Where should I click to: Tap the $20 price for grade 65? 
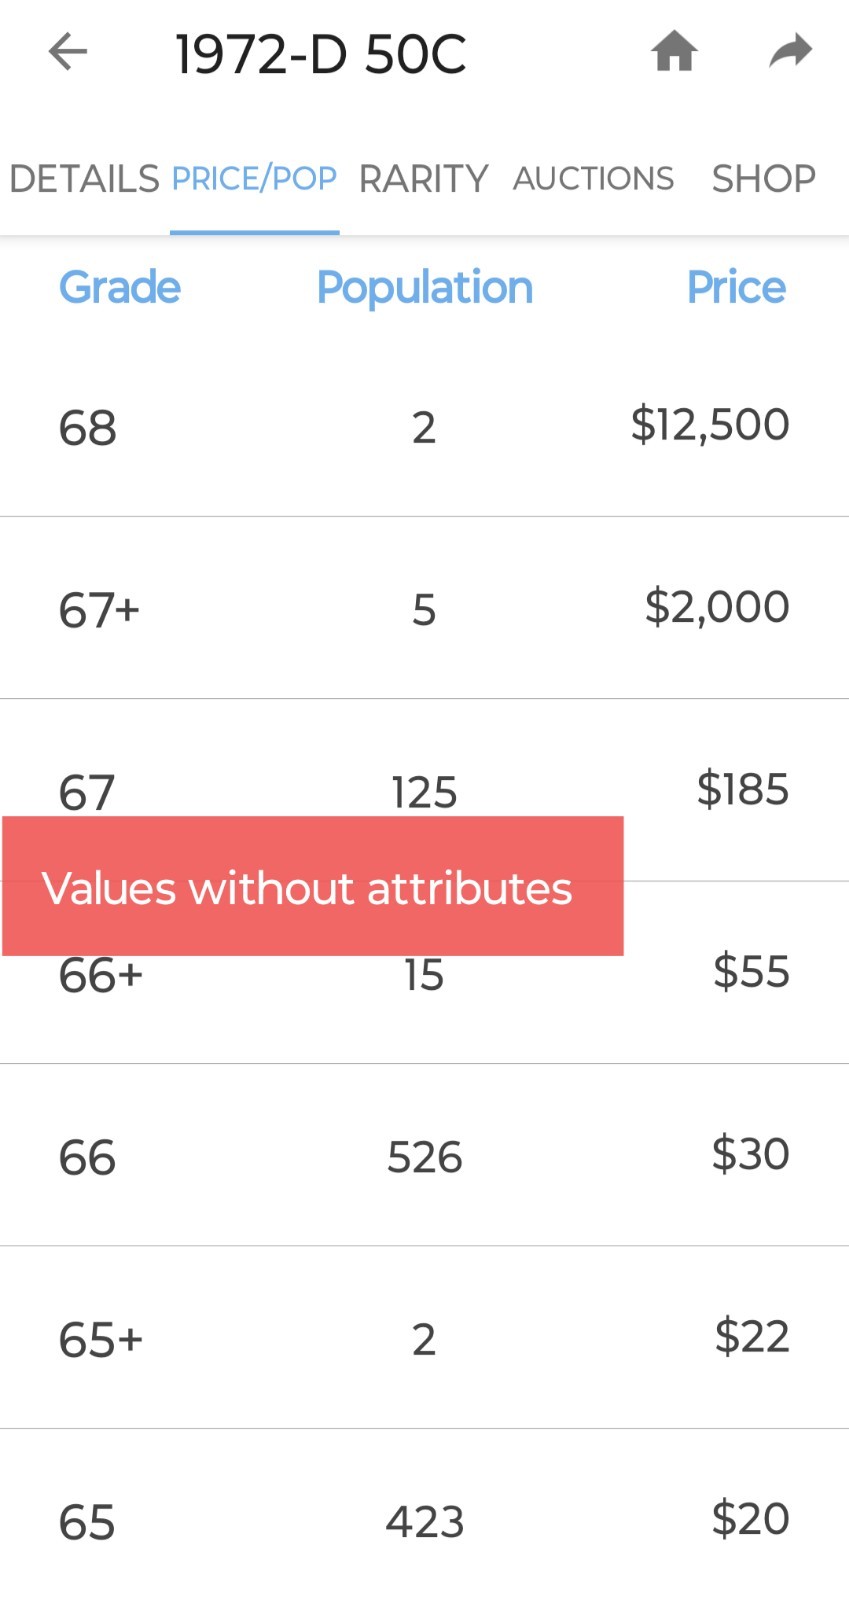pos(750,1519)
